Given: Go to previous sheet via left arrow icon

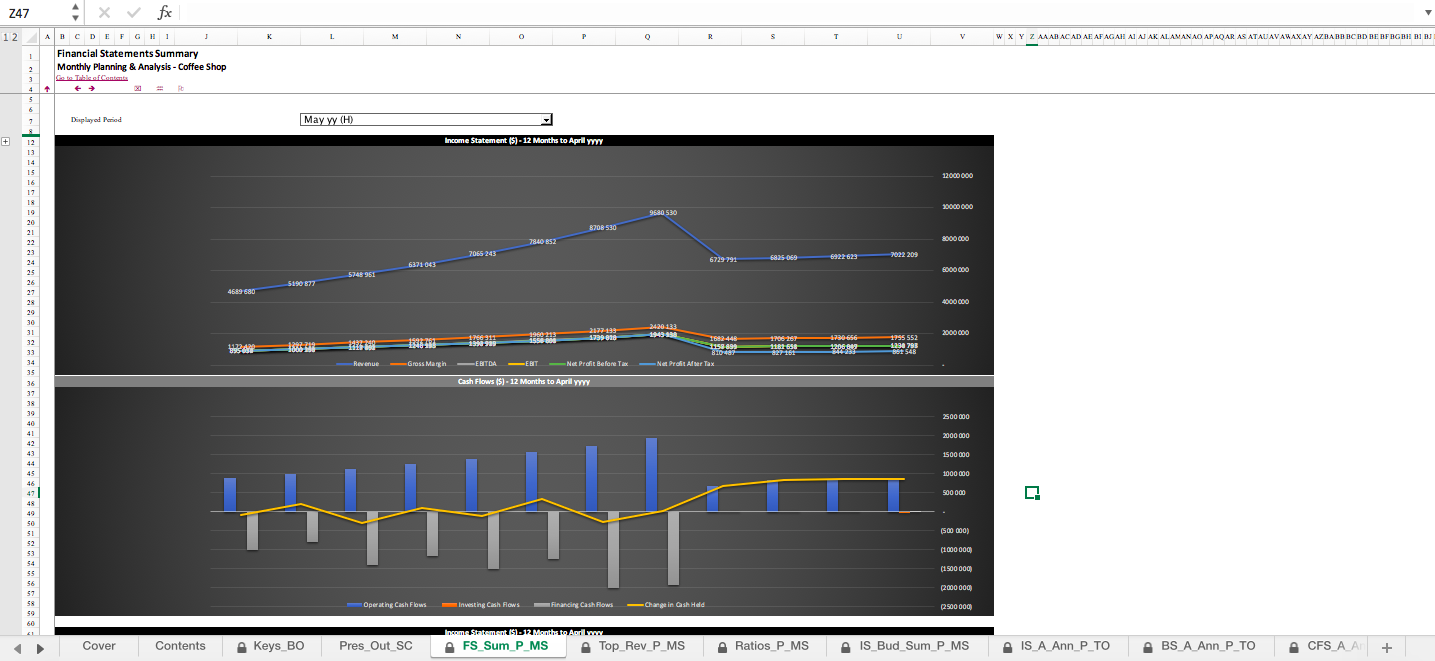Looking at the screenshot, I should [x=78, y=88].
